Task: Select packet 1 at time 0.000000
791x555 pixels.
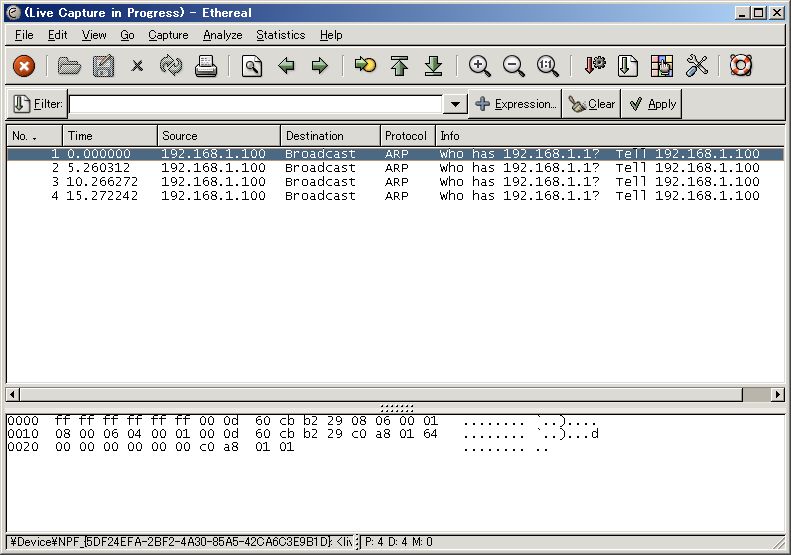Action: pyautogui.click(x=395, y=154)
